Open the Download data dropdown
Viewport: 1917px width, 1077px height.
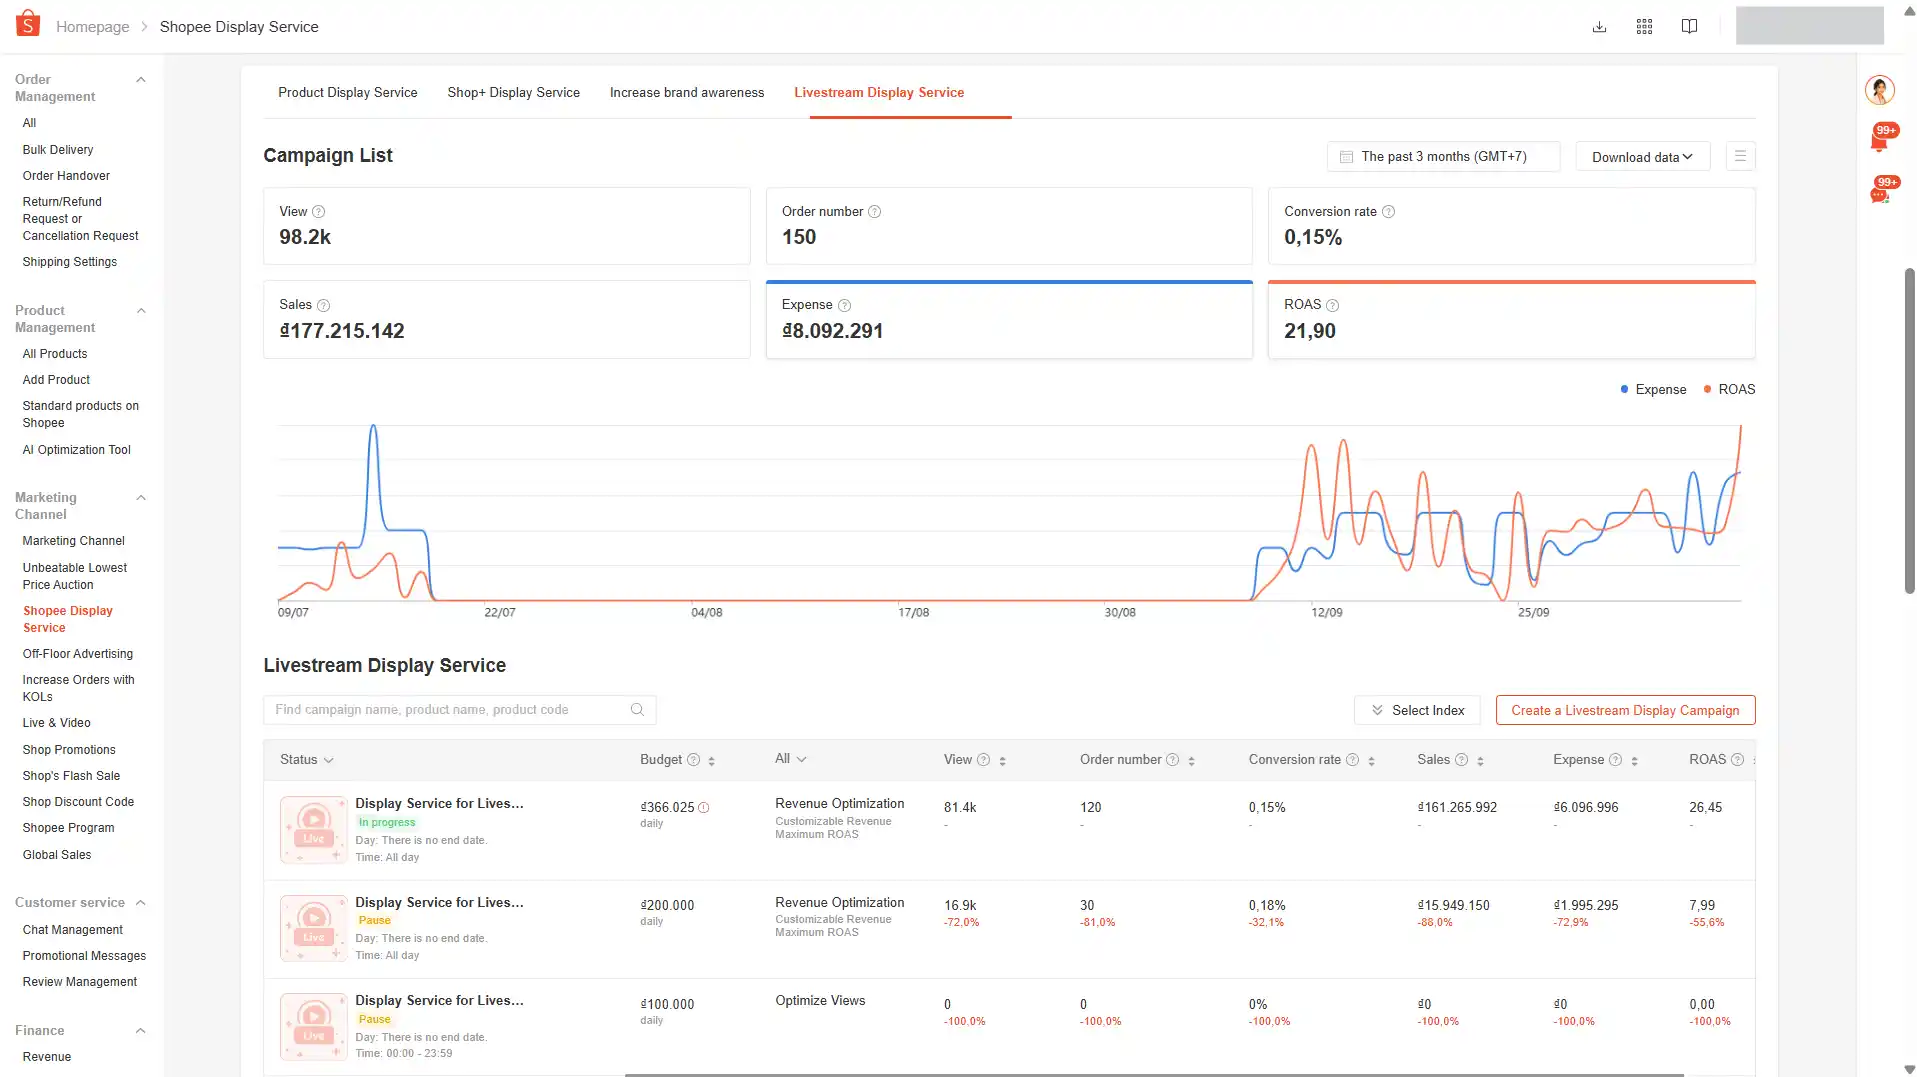click(x=1642, y=157)
